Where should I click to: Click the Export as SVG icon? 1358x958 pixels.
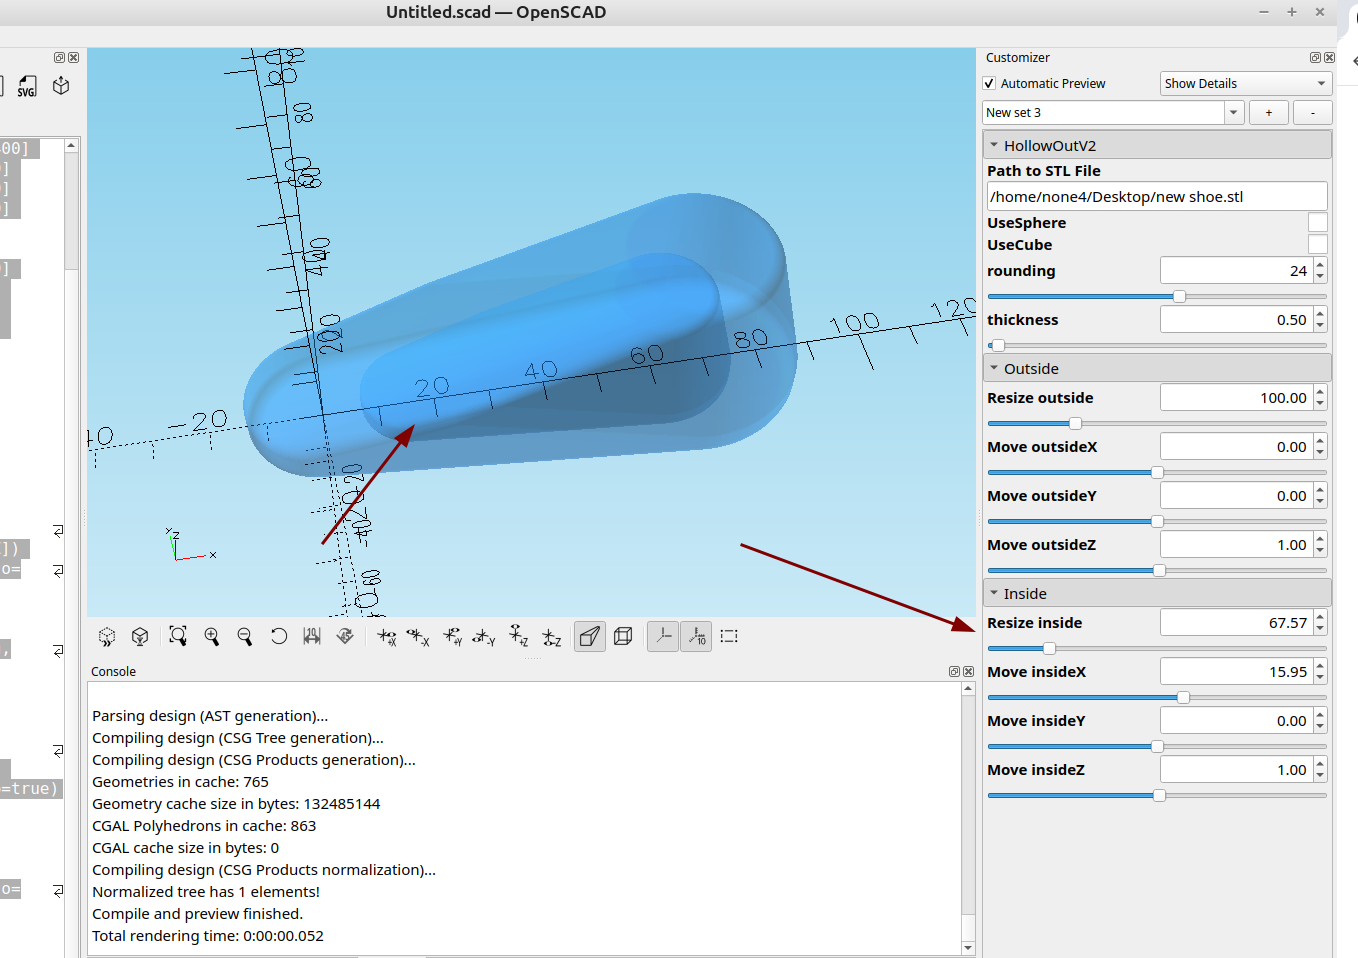pos(27,86)
